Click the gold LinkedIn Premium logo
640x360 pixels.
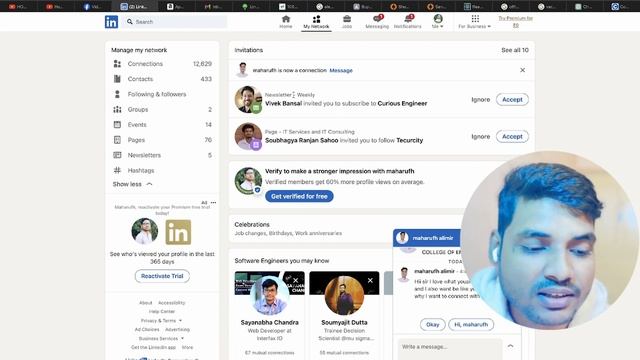point(178,232)
